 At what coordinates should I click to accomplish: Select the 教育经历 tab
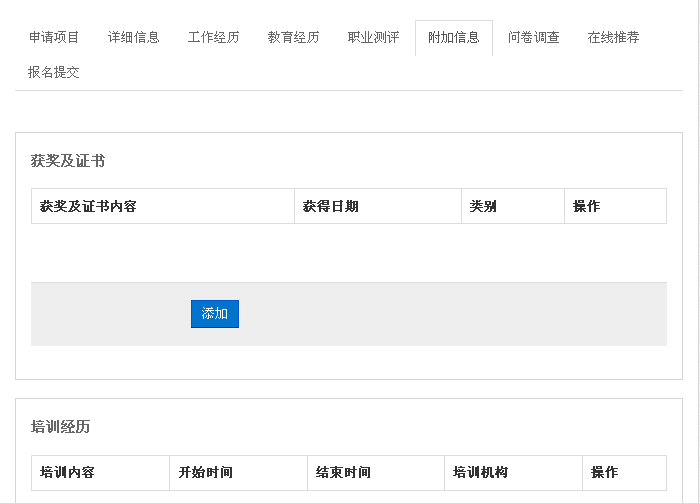[x=294, y=37]
